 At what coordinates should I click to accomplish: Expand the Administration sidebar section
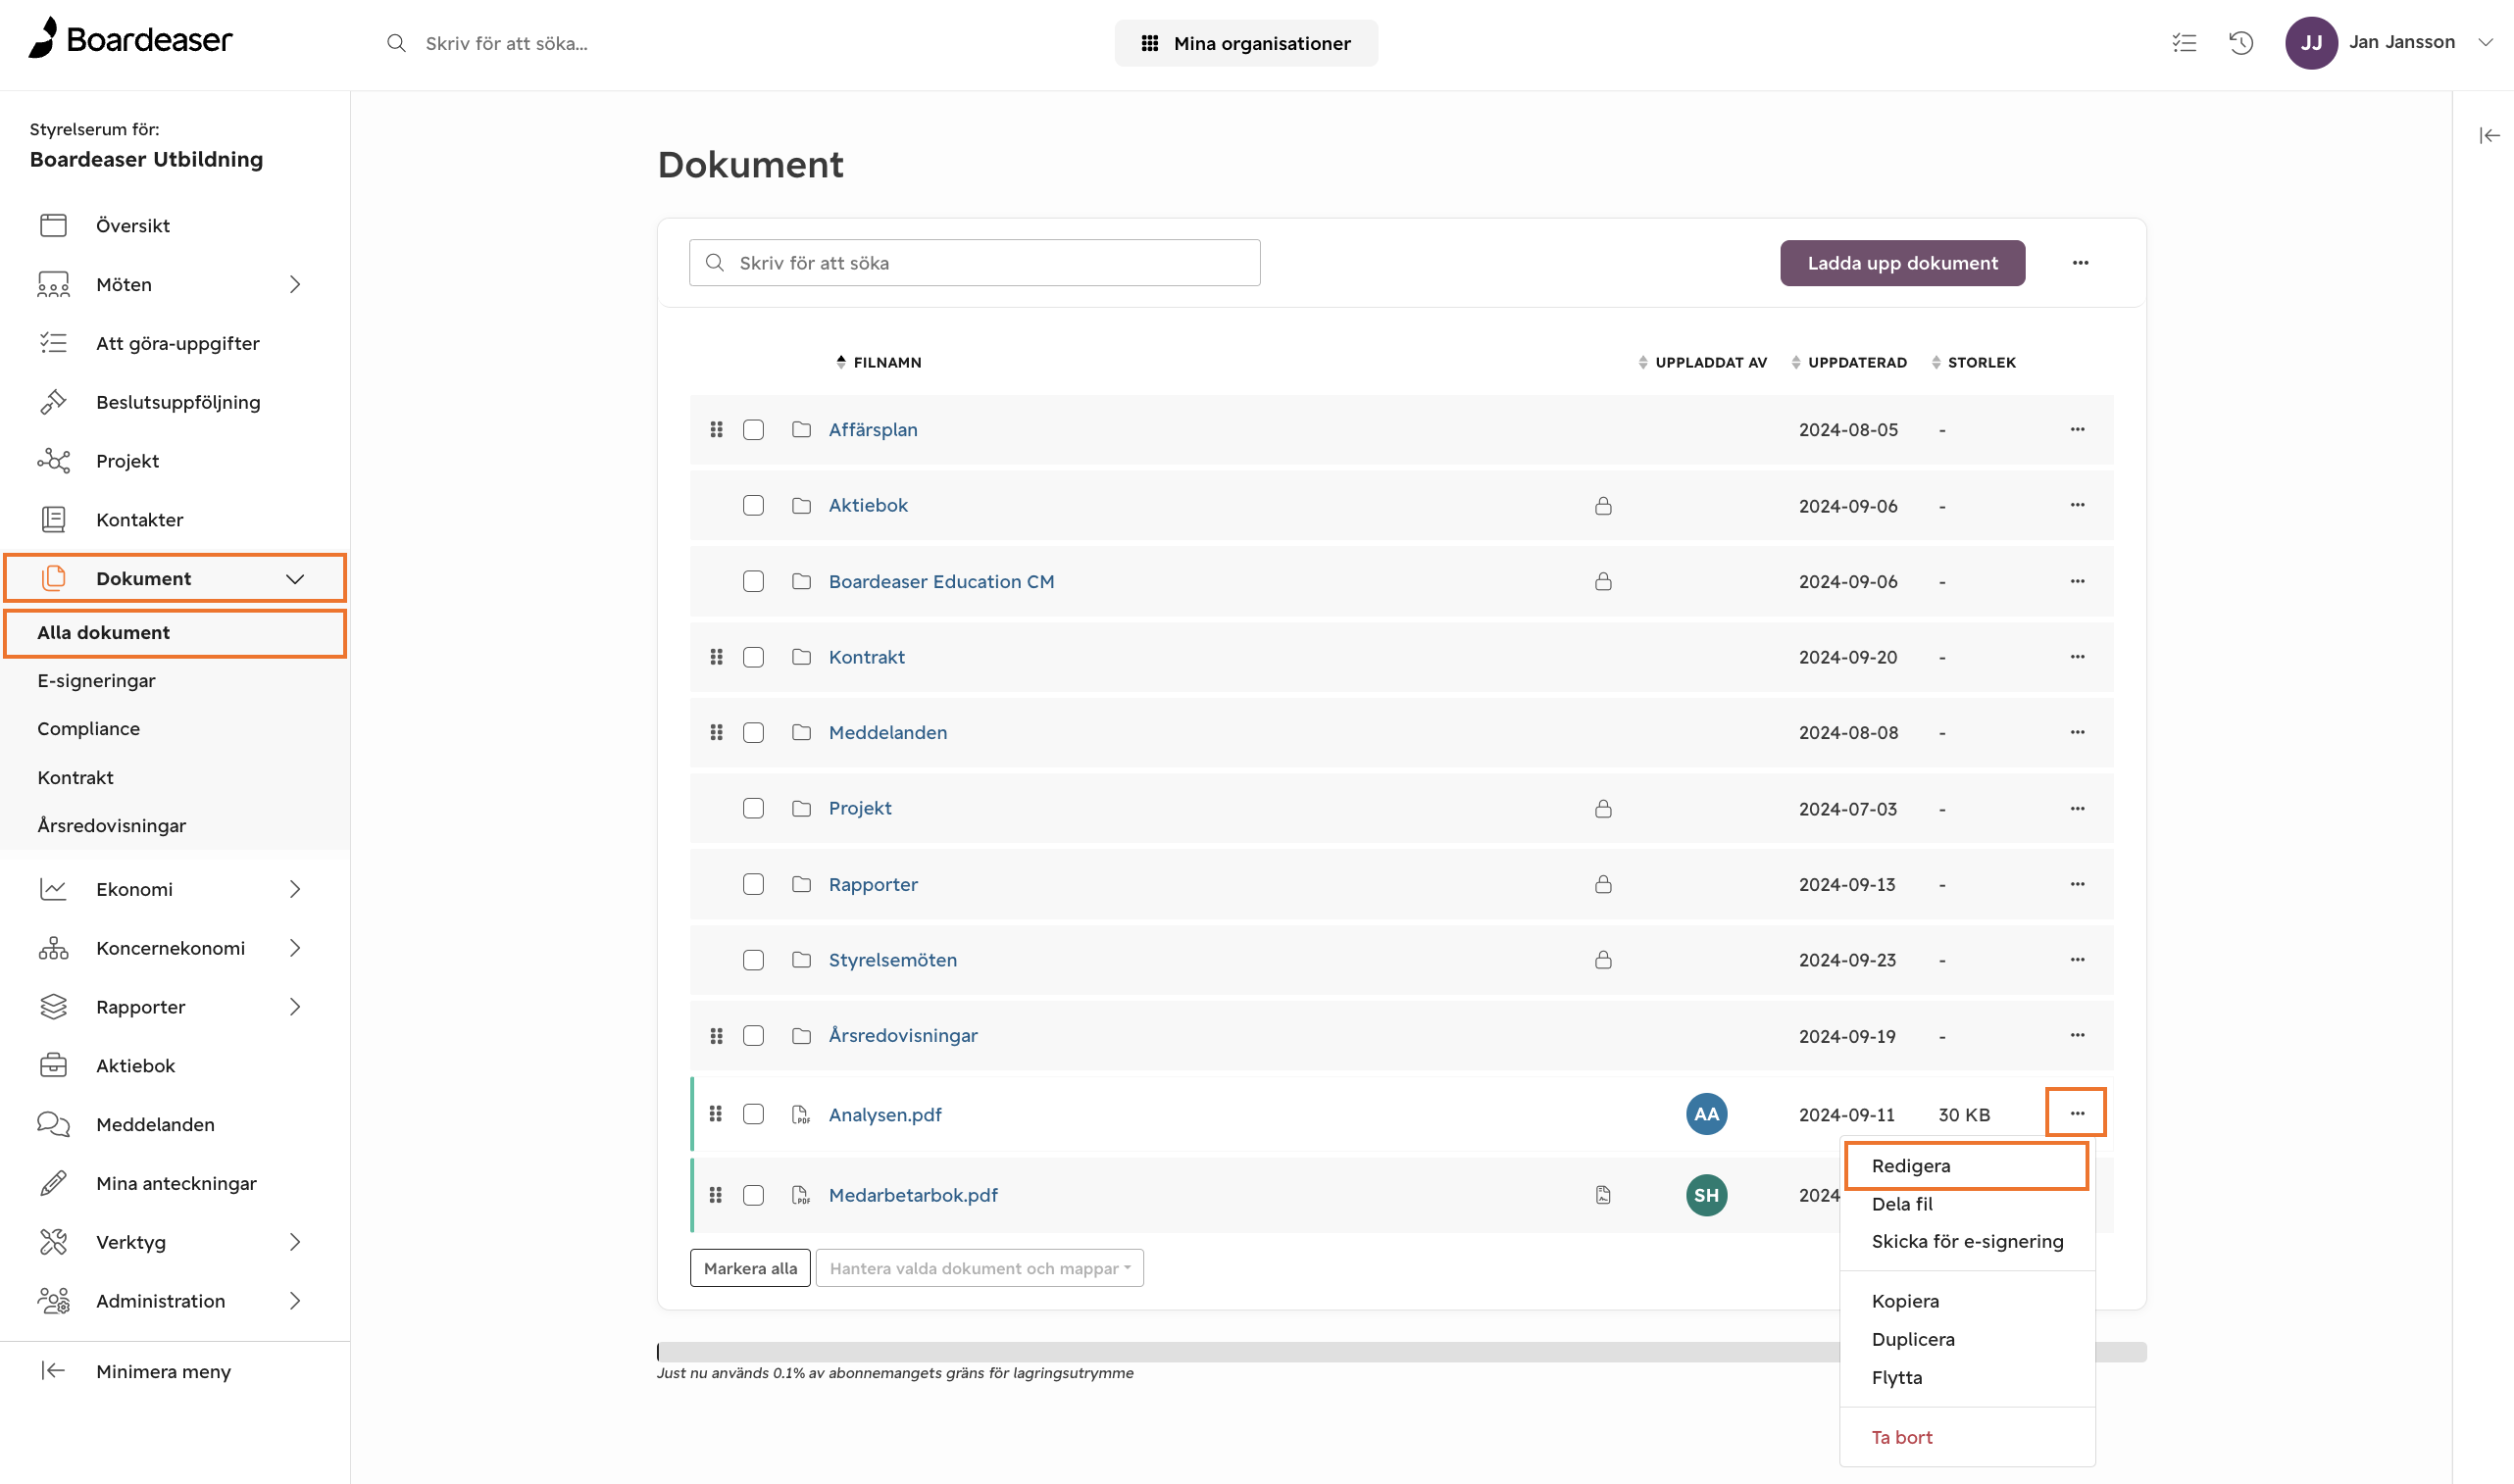(x=295, y=1301)
